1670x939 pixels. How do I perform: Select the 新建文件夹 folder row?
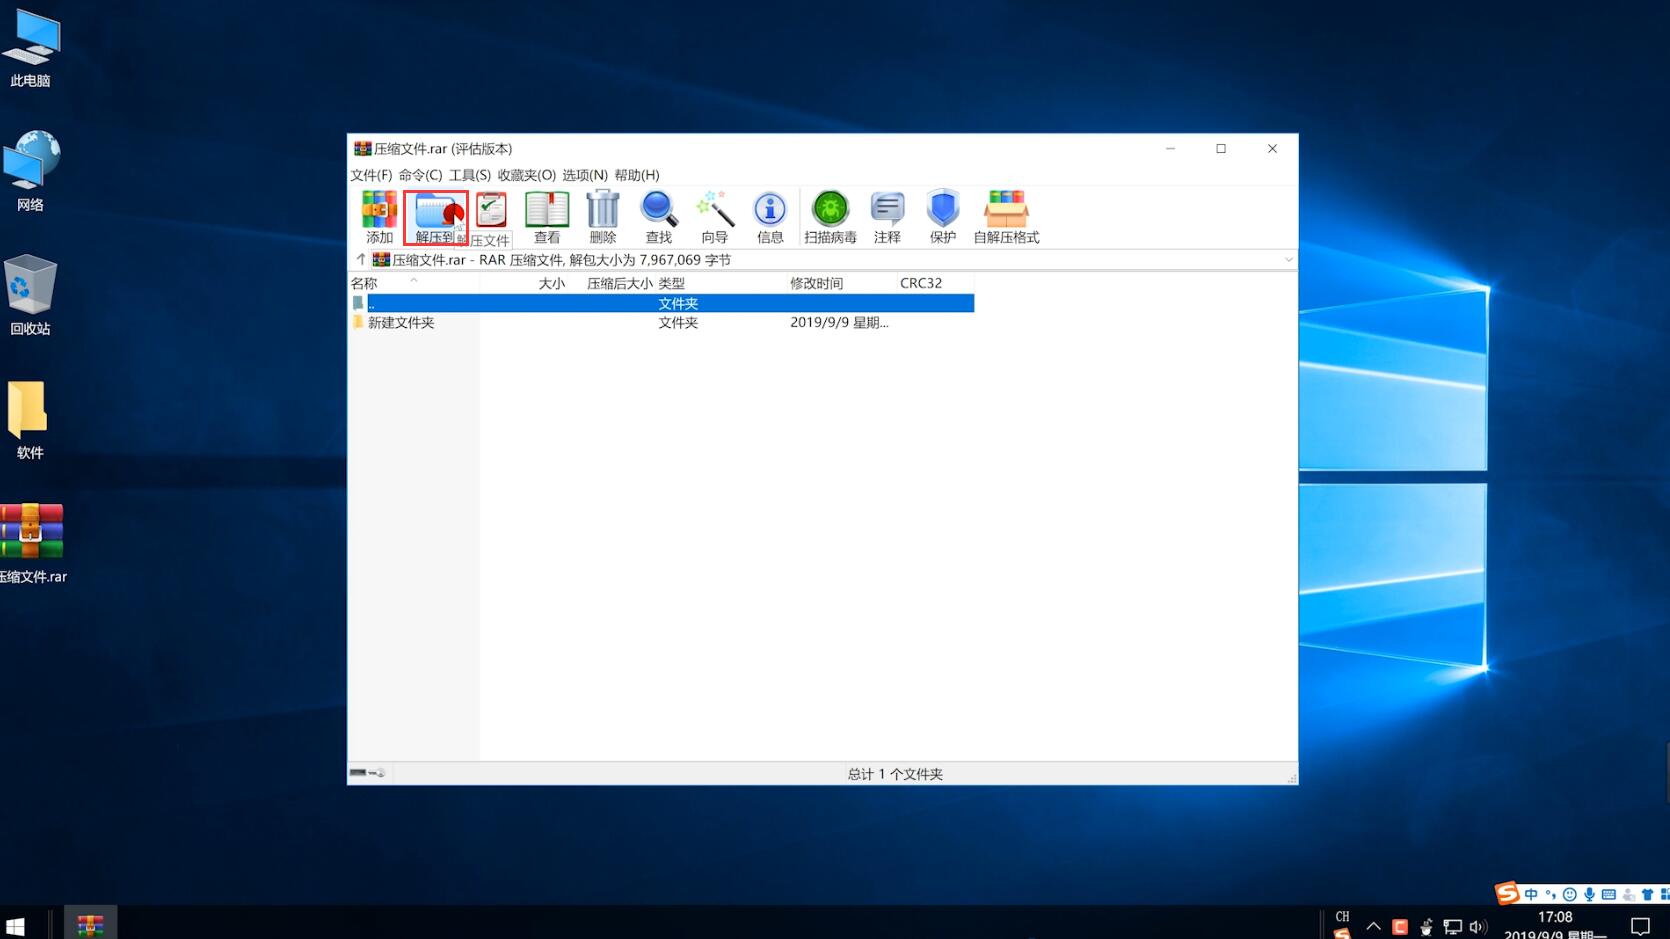(x=661, y=322)
